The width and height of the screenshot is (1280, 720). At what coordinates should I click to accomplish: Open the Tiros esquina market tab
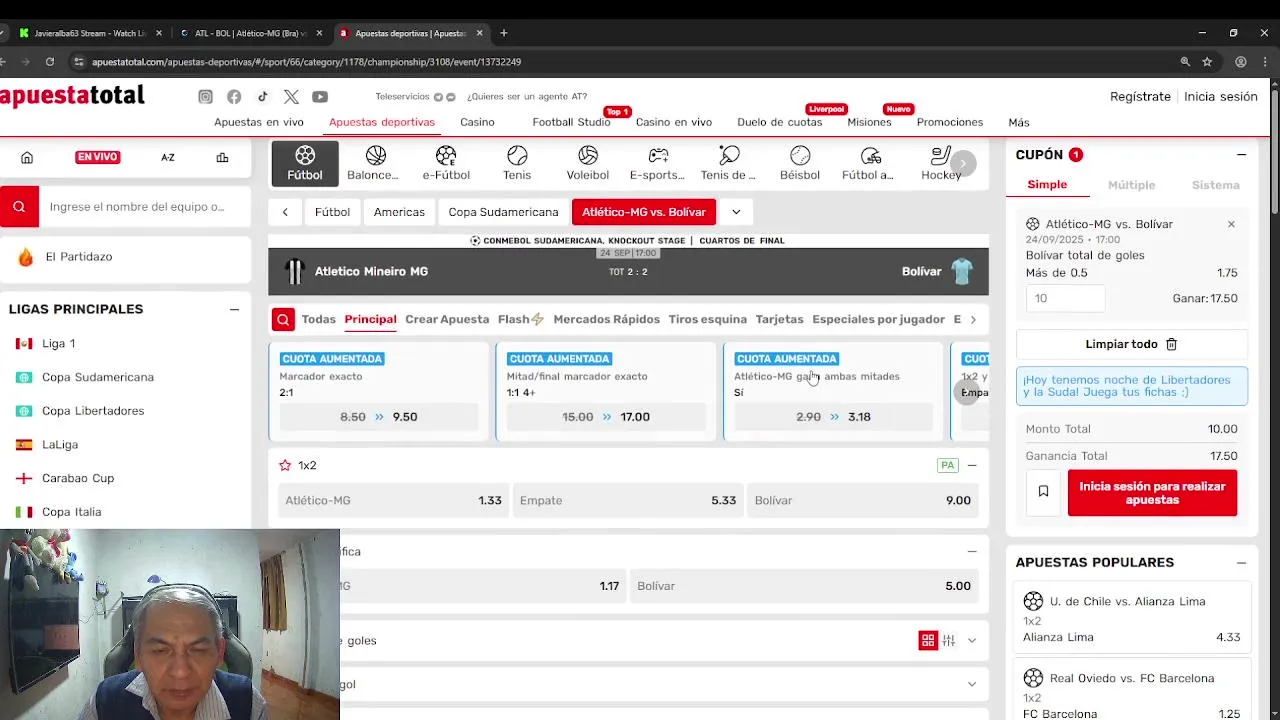coord(708,319)
